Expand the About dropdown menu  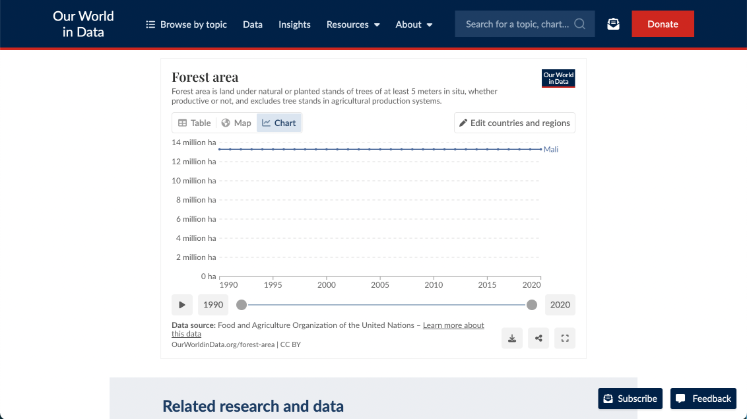point(414,24)
